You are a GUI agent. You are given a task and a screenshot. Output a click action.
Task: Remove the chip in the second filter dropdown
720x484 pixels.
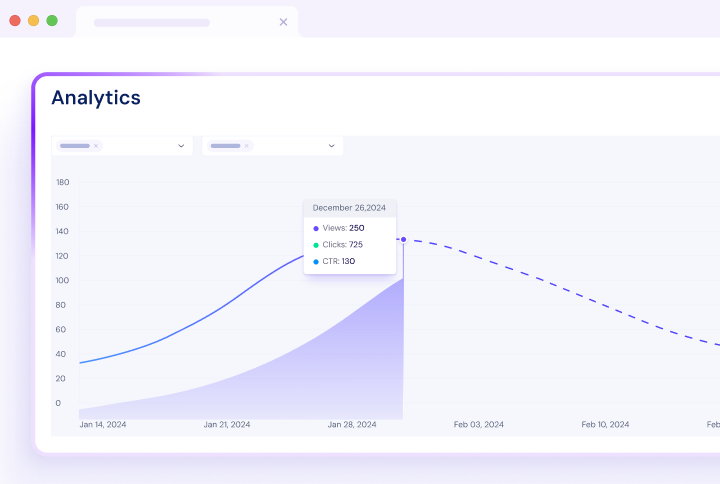click(x=246, y=146)
